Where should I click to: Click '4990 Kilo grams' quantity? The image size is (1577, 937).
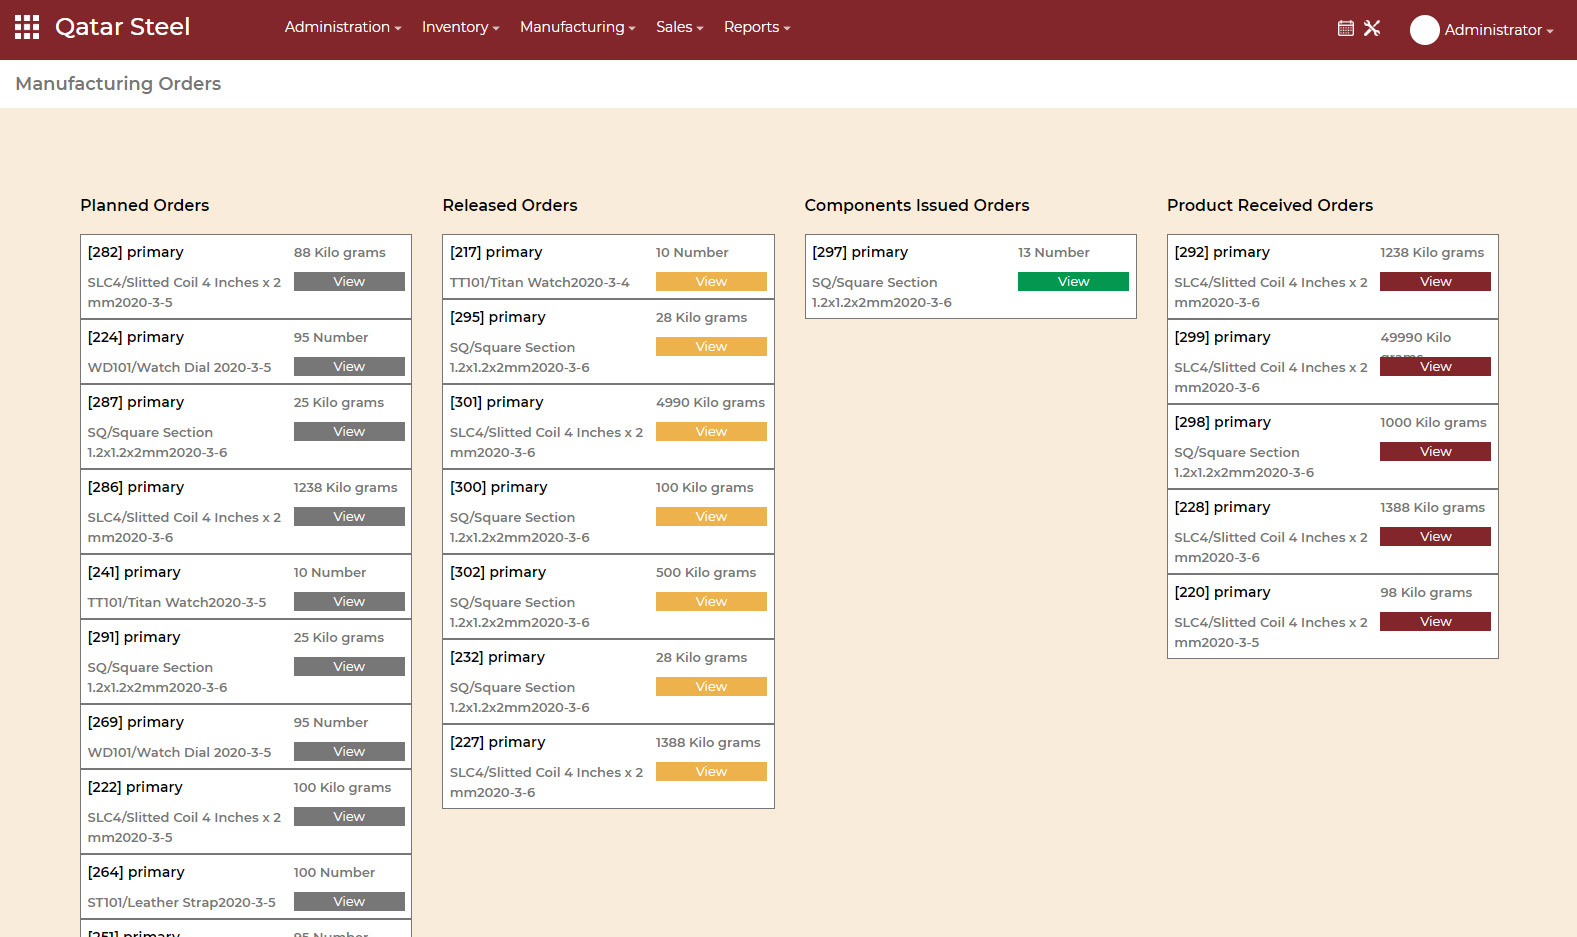pyautogui.click(x=710, y=402)
